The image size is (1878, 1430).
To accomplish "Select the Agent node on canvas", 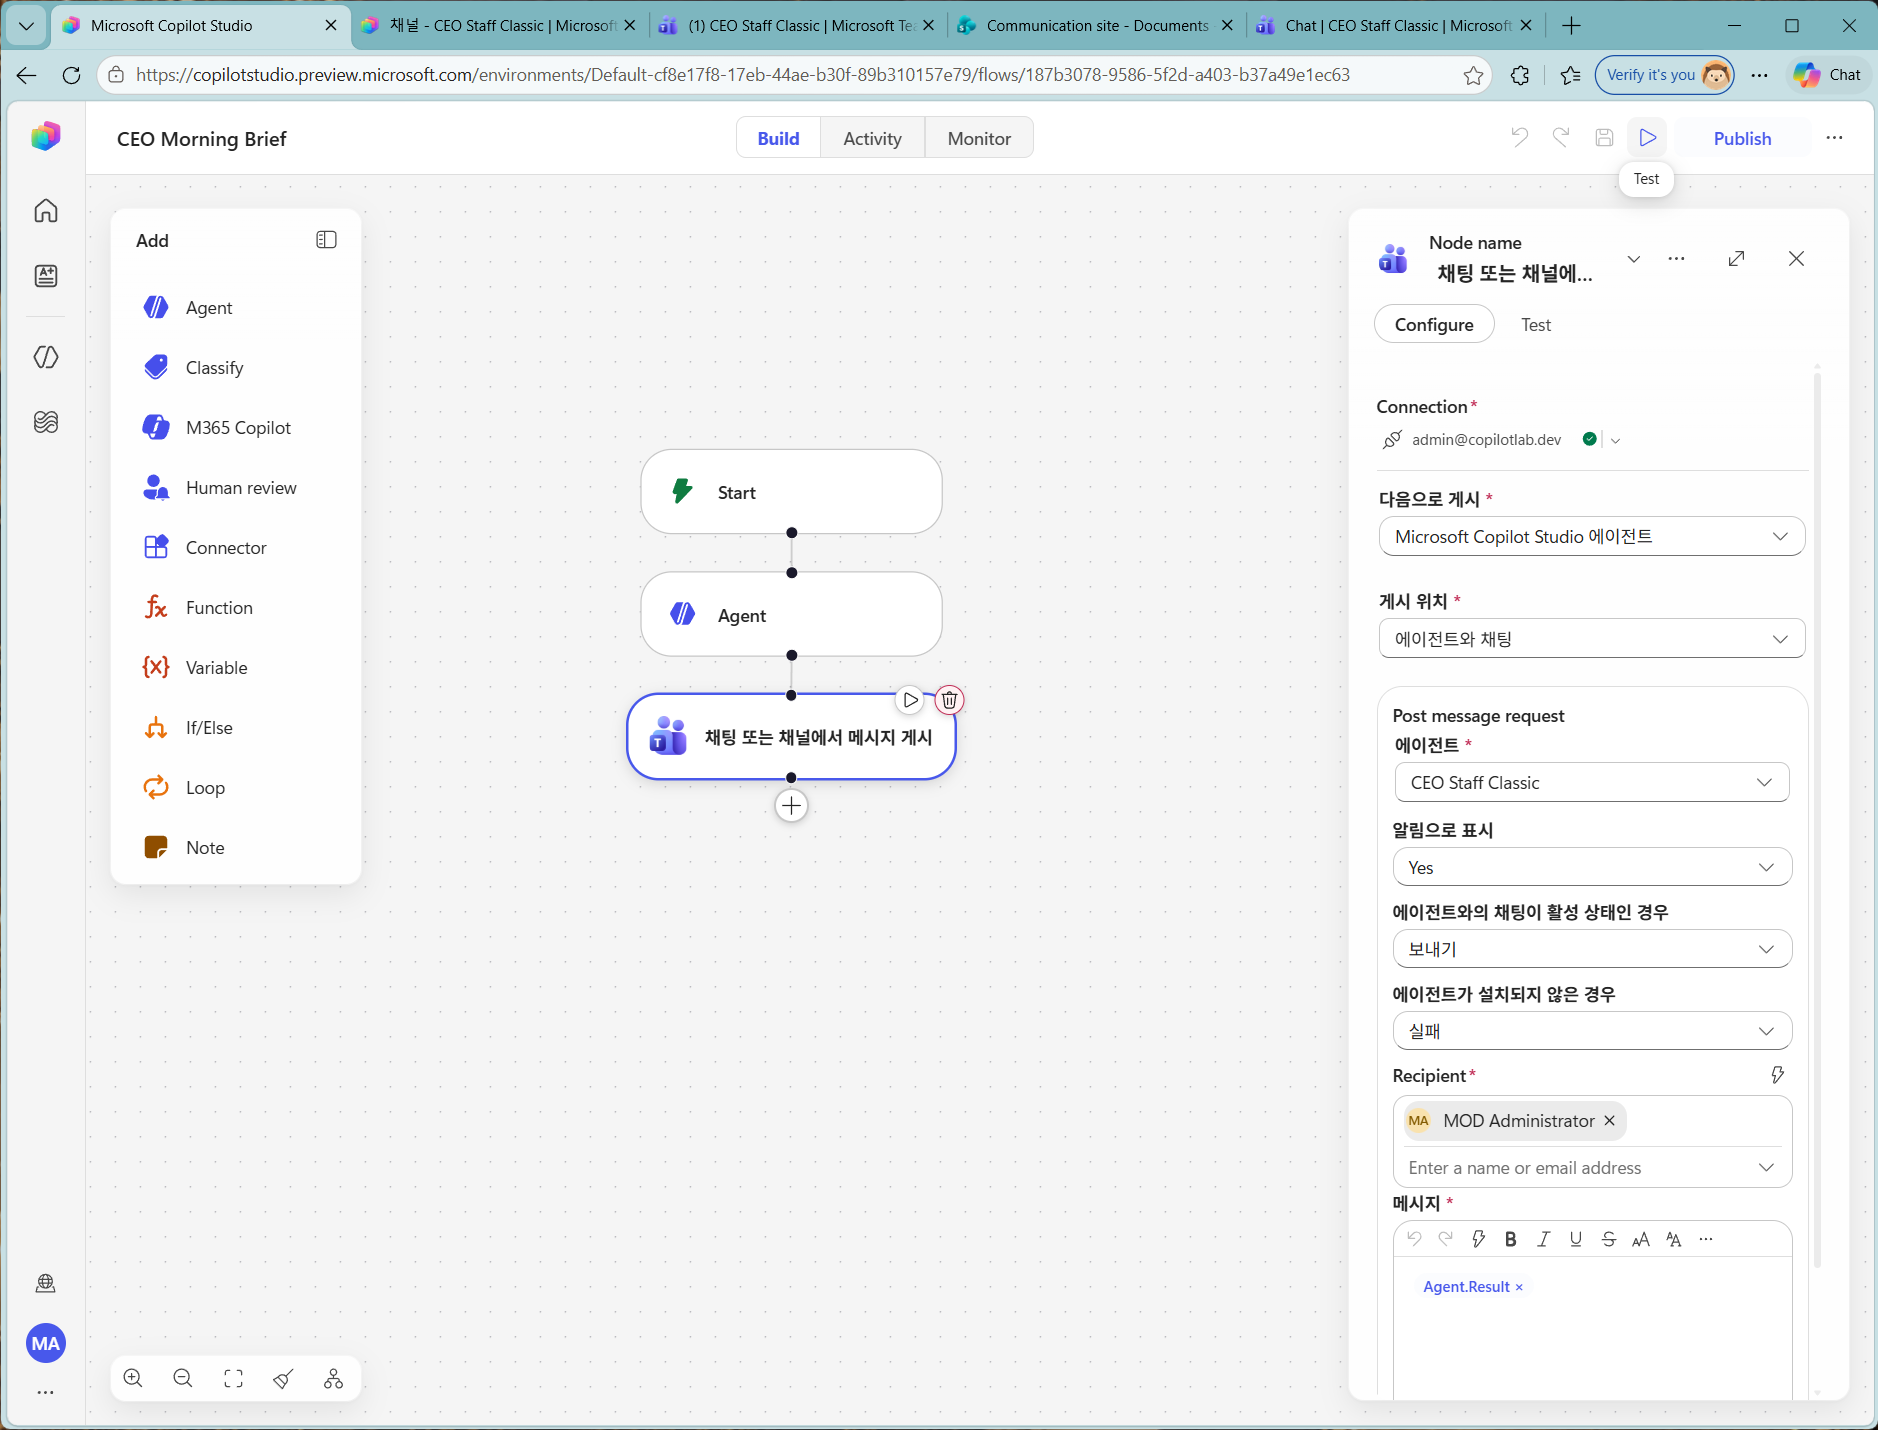I will [791, 615].
